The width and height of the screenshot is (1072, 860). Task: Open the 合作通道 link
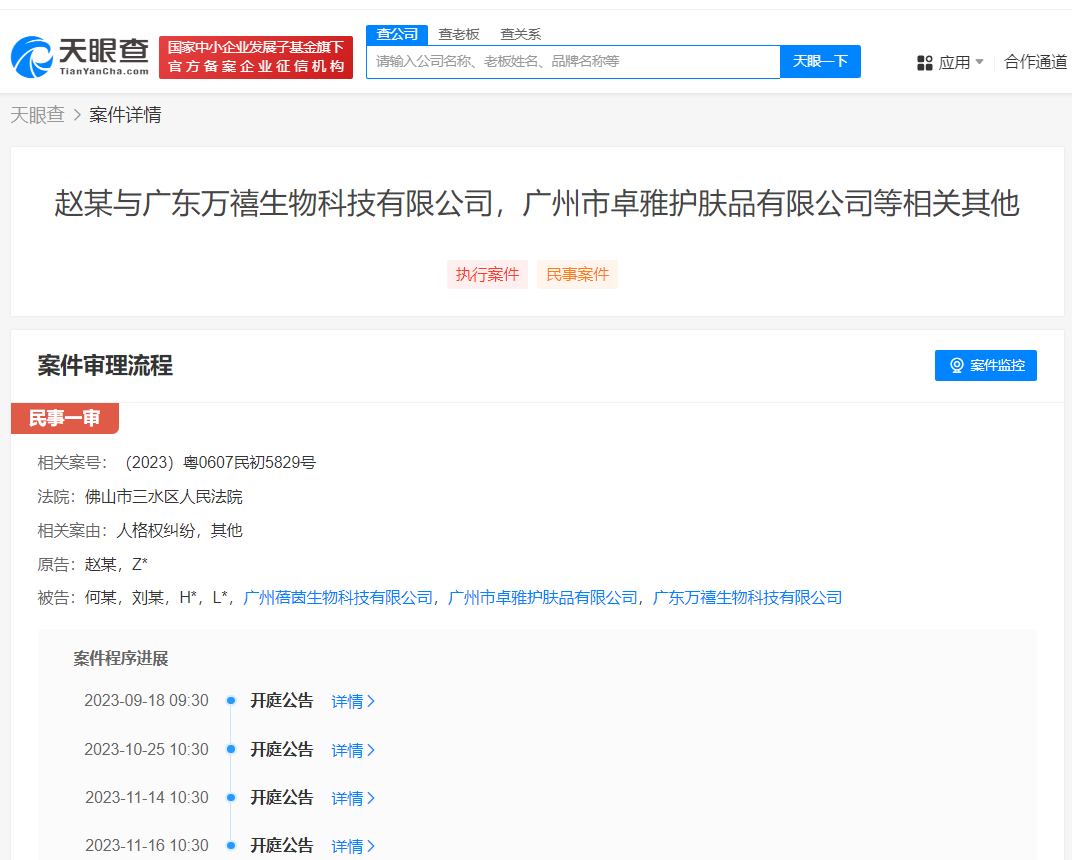tap(1038, 61)
